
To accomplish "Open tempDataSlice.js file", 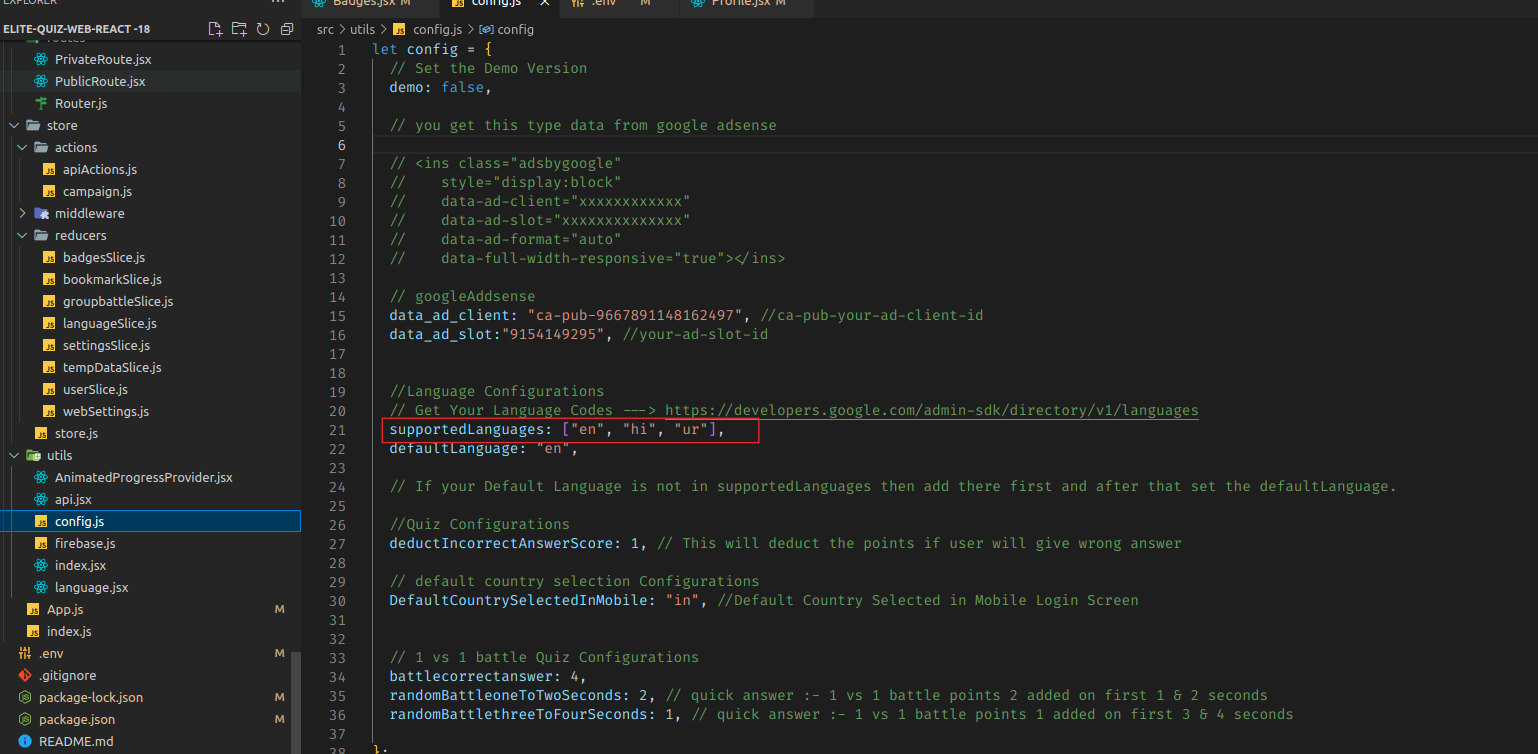I will coord(112,367).
